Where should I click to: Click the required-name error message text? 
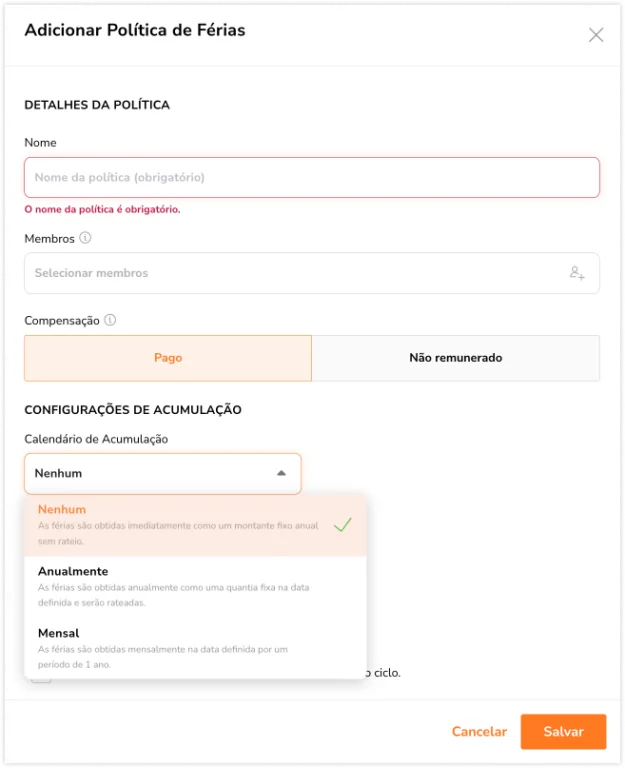[x=102, y=210]
